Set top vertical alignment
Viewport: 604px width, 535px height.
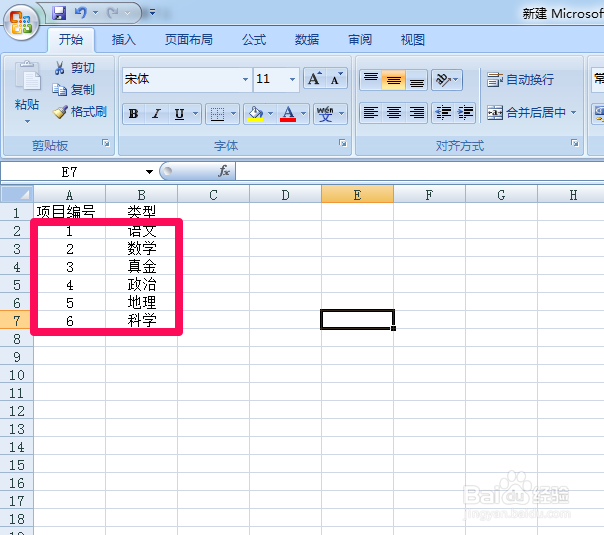pos(371,80)
